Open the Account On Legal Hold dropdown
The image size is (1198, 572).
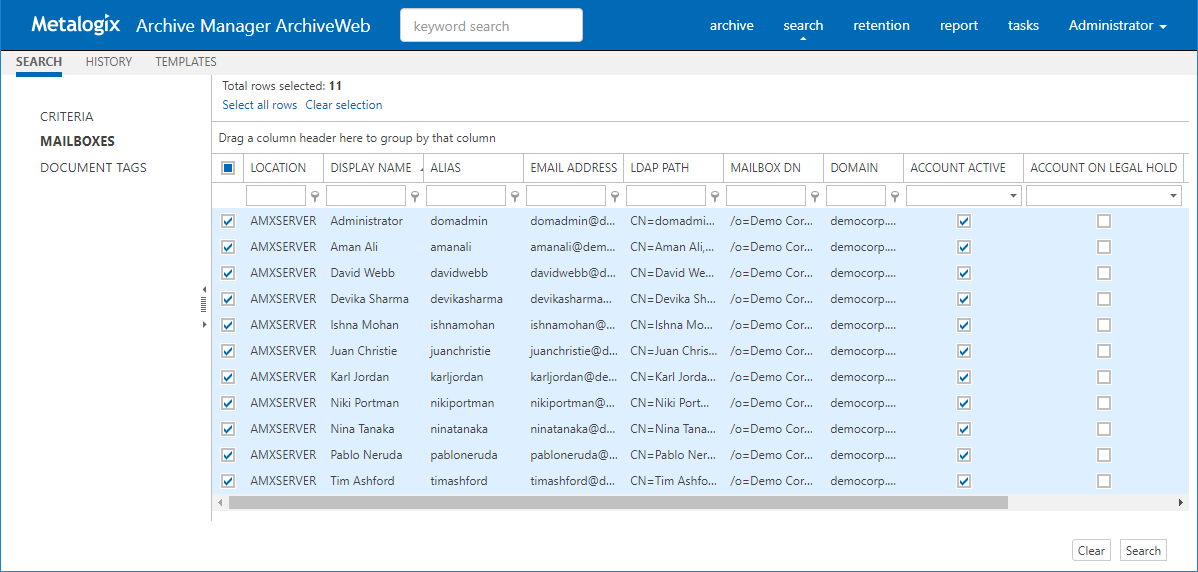point(1173,197)
